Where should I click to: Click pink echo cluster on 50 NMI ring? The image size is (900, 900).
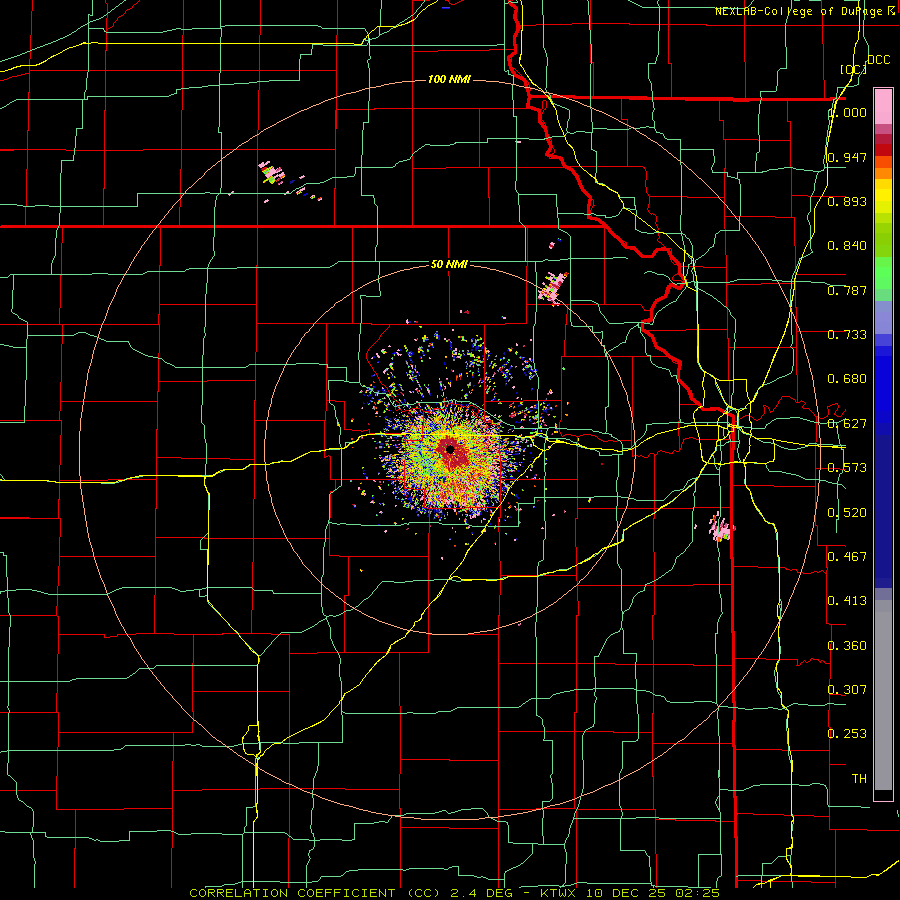553,288
